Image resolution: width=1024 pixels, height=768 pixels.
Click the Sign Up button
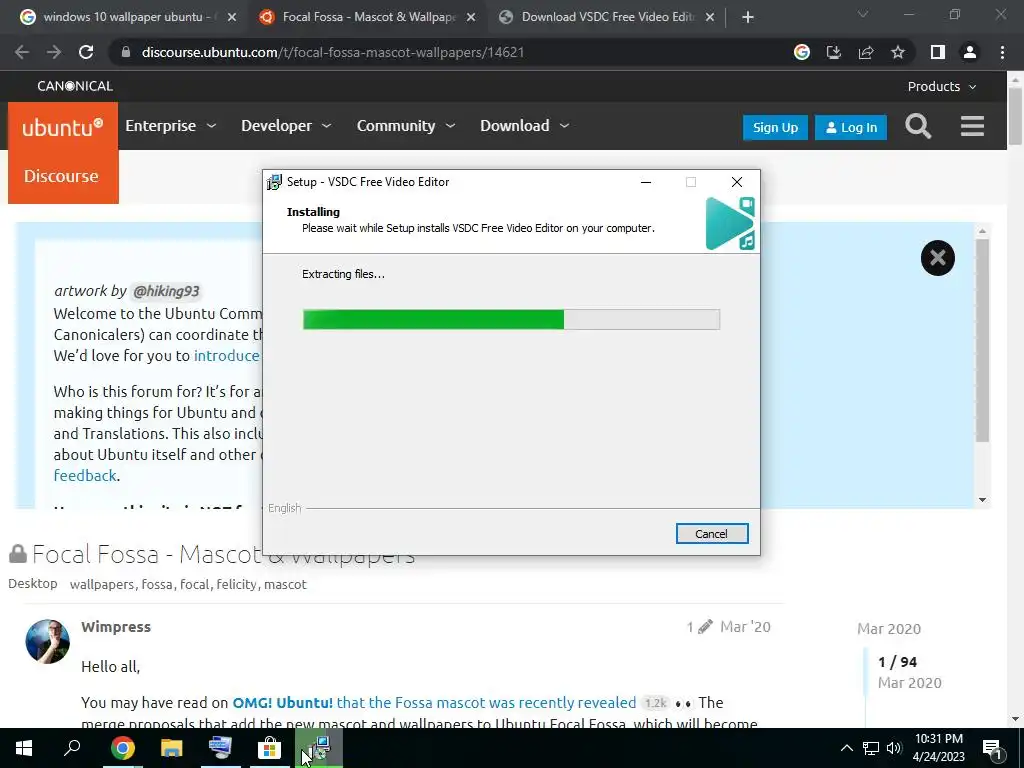click(x=775, y=127)
